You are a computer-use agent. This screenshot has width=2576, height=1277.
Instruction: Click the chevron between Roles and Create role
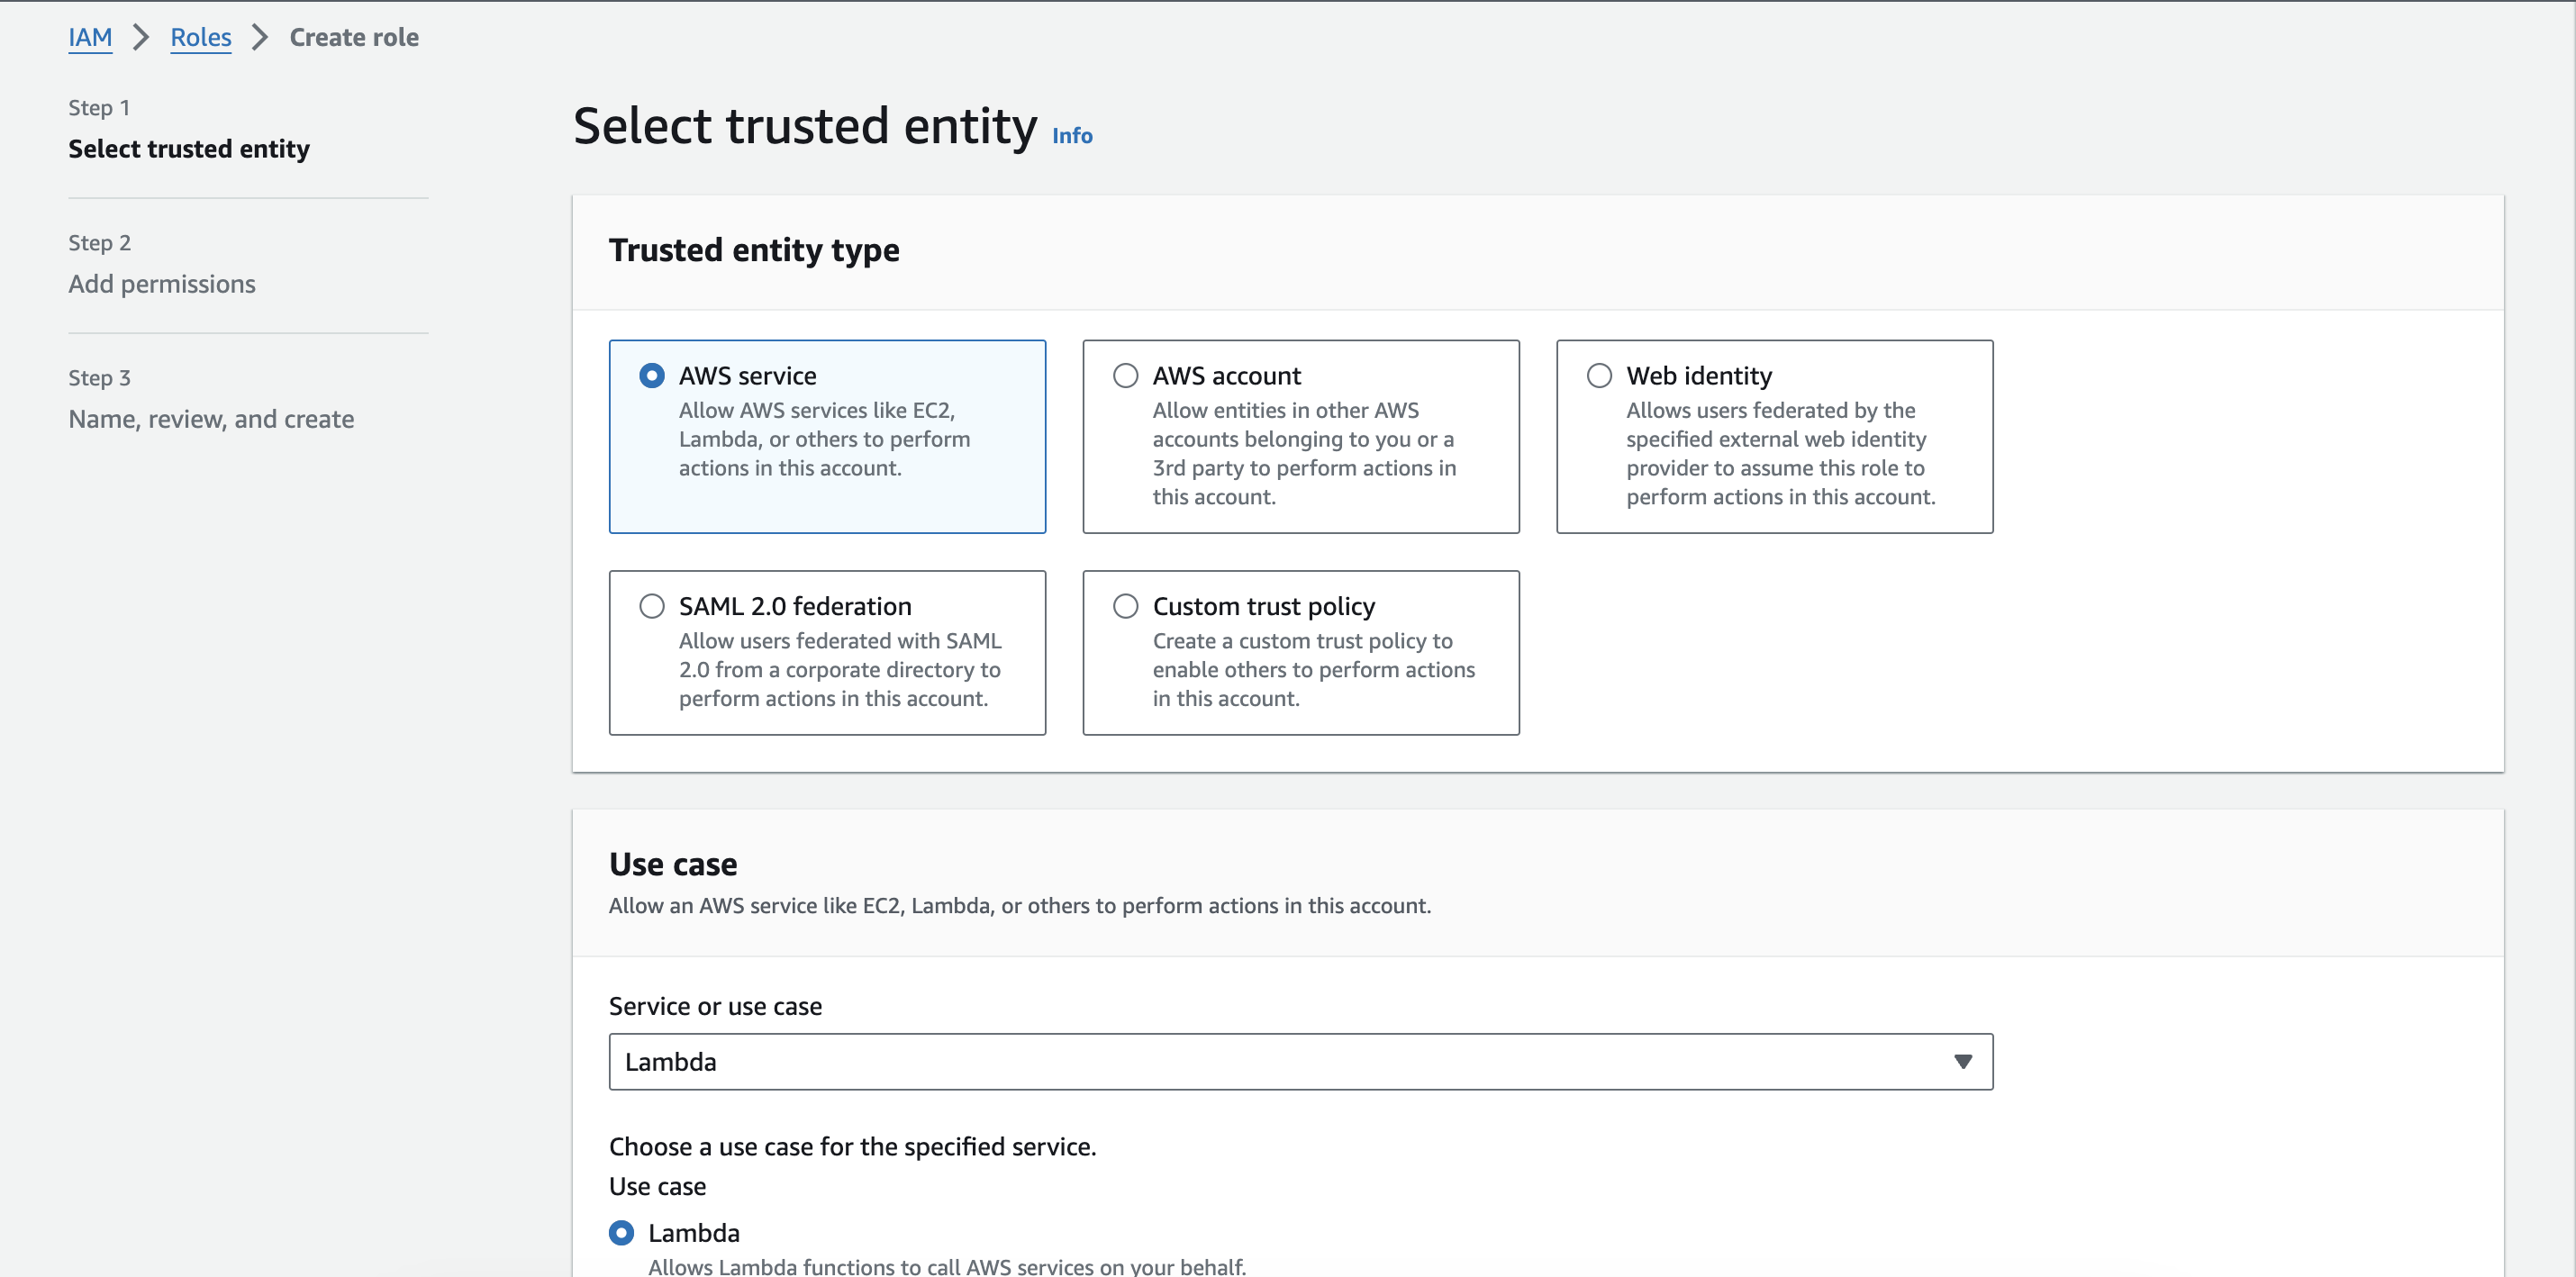pyautogui.click(x=260, y=37)
